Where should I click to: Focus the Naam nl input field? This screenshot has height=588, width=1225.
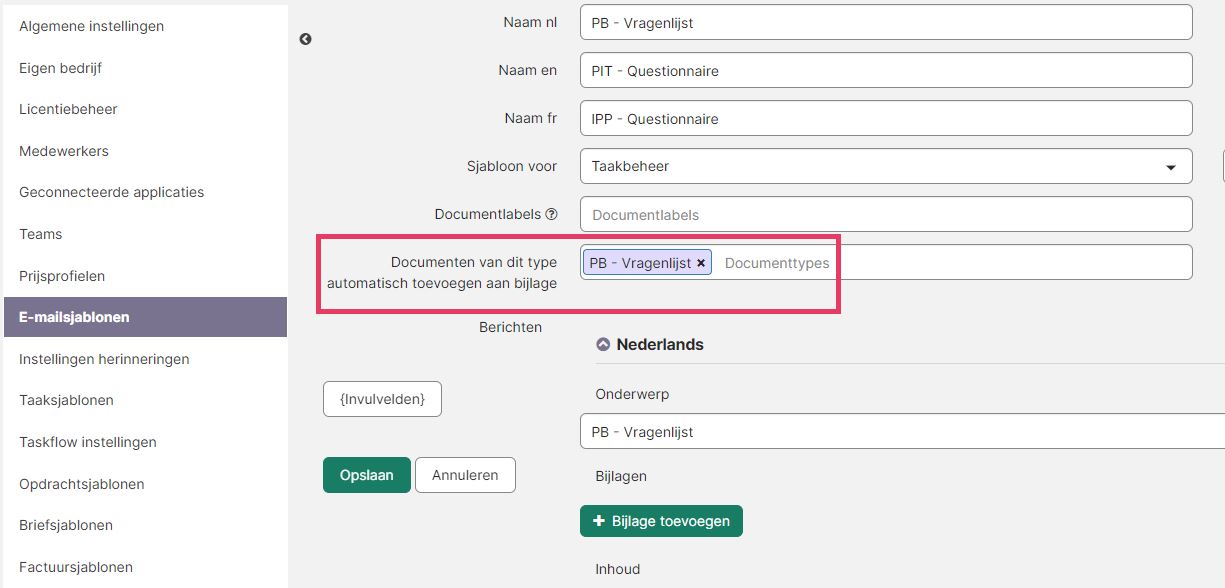click(886, 22)
